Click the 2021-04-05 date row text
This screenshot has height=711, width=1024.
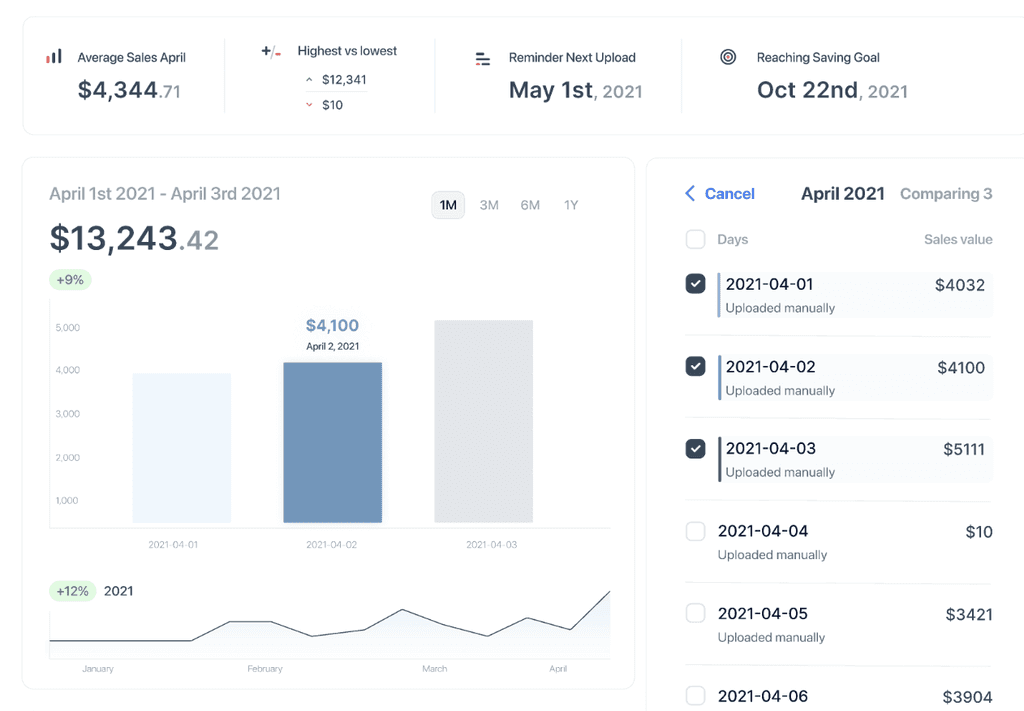click(x=763, y=614)
